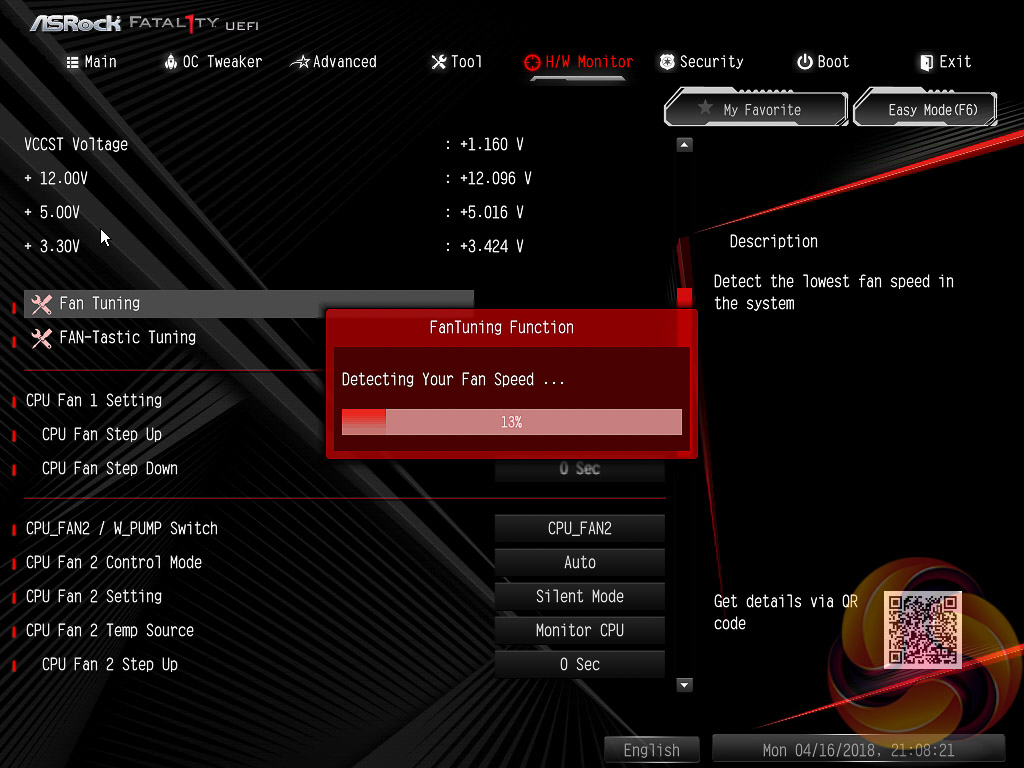Click the OC Tweaker rocket icon
The height and width of the screenshot is (768, 1024).
(170, 62)
